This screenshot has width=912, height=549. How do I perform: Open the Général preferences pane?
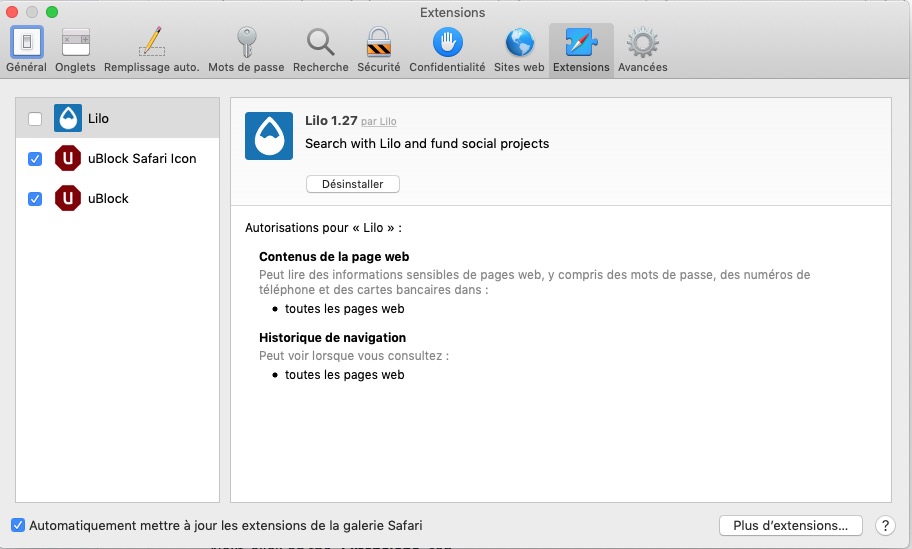click(26, 49)
